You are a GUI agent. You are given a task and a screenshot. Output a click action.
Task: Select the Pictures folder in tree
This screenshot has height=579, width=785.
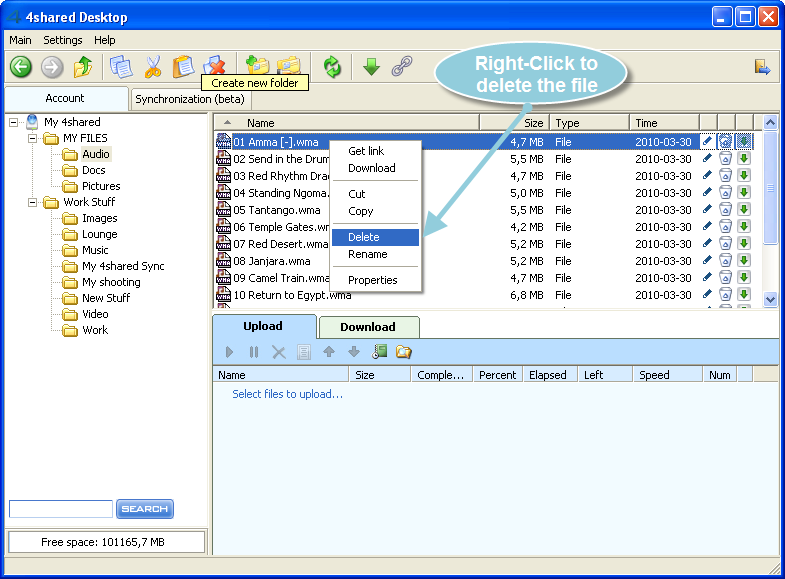[101, 186]
